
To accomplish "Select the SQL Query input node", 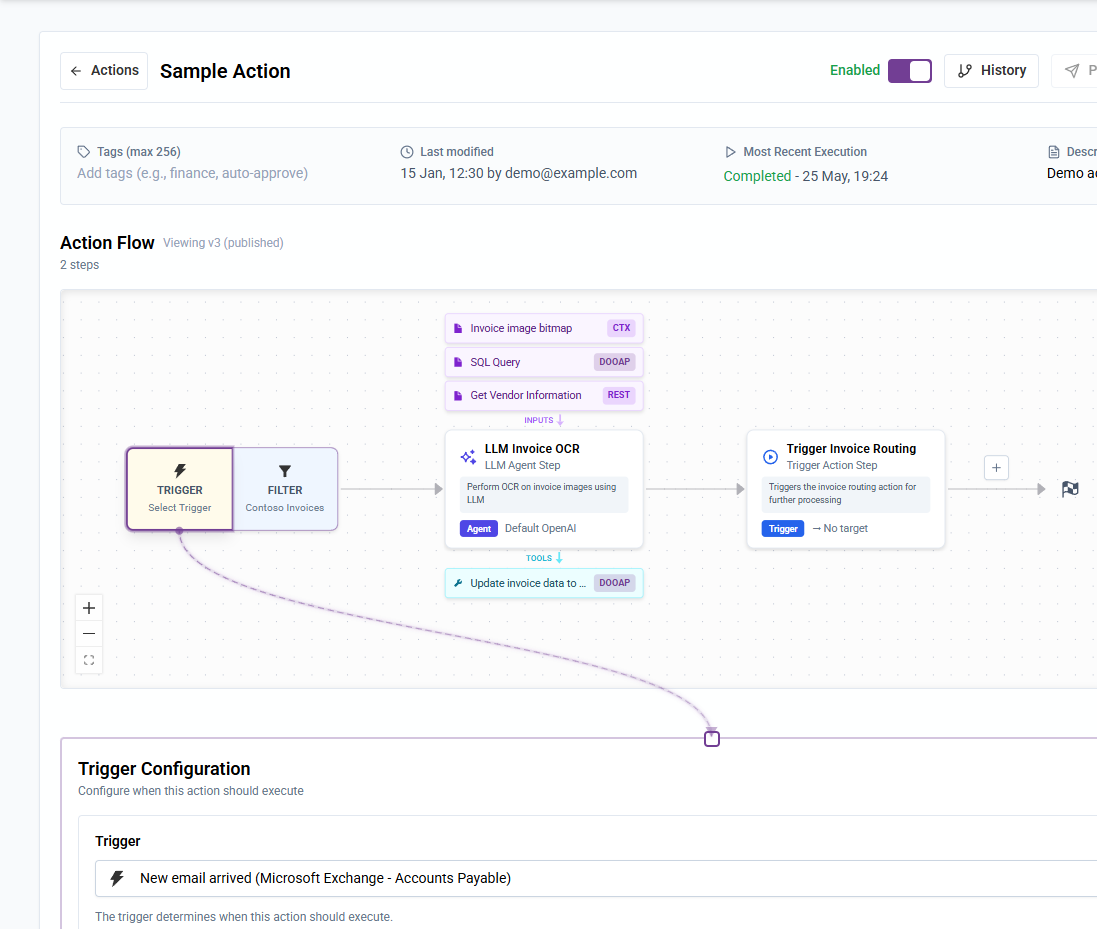I will click(x=544, y=362).
